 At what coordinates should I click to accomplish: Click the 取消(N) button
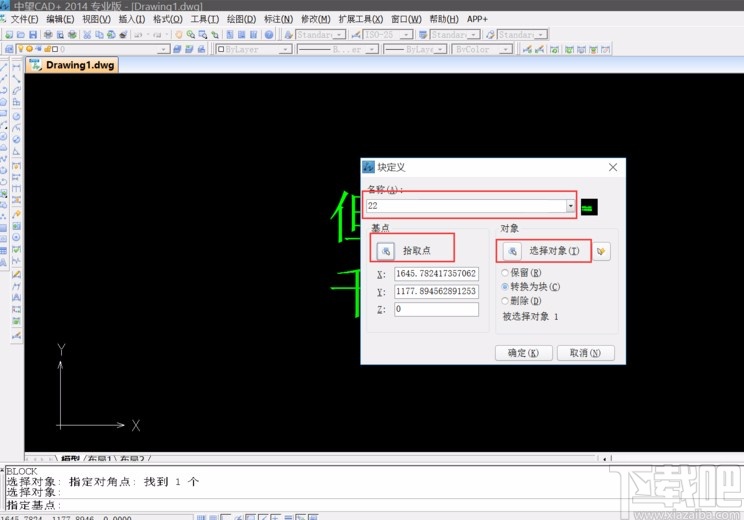586,353
